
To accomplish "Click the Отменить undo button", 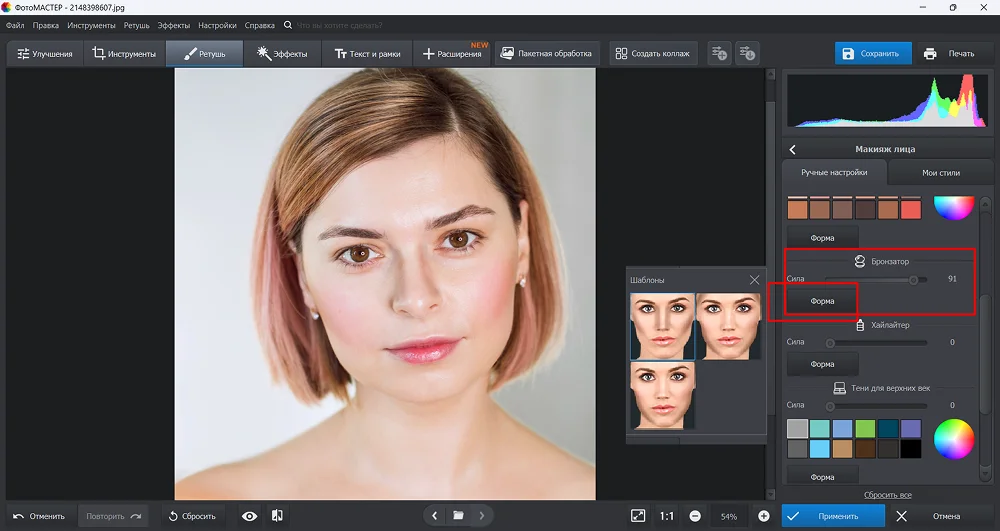I will pyautogui.click(x=40, y=516).
